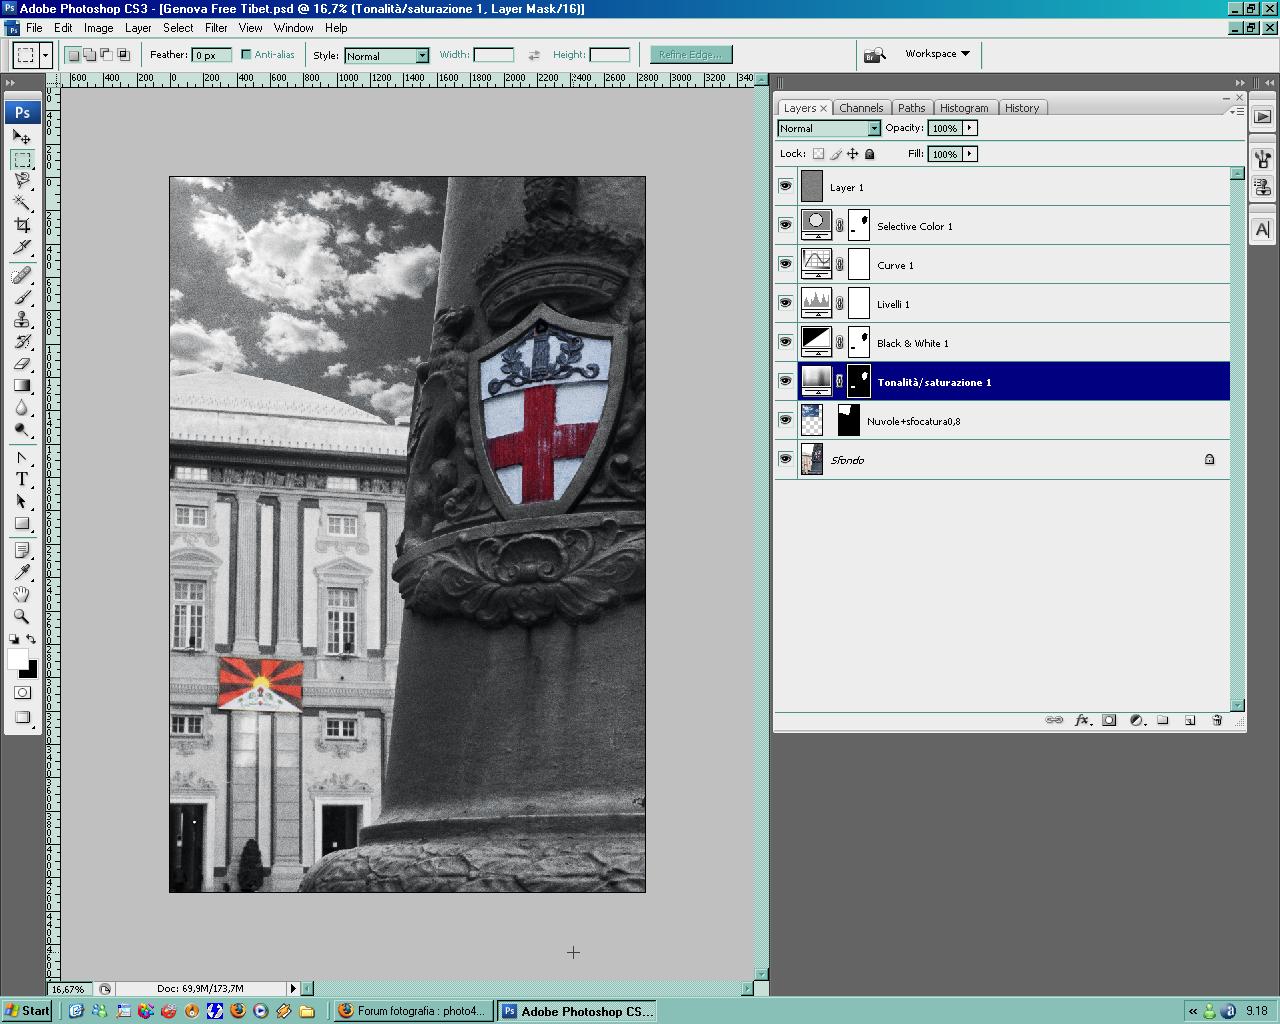Hide the Tonalità/saturazione 1 layer
Image resolution: width=1280 pixels, height=1024 pixels.
[x=786, y=381]
